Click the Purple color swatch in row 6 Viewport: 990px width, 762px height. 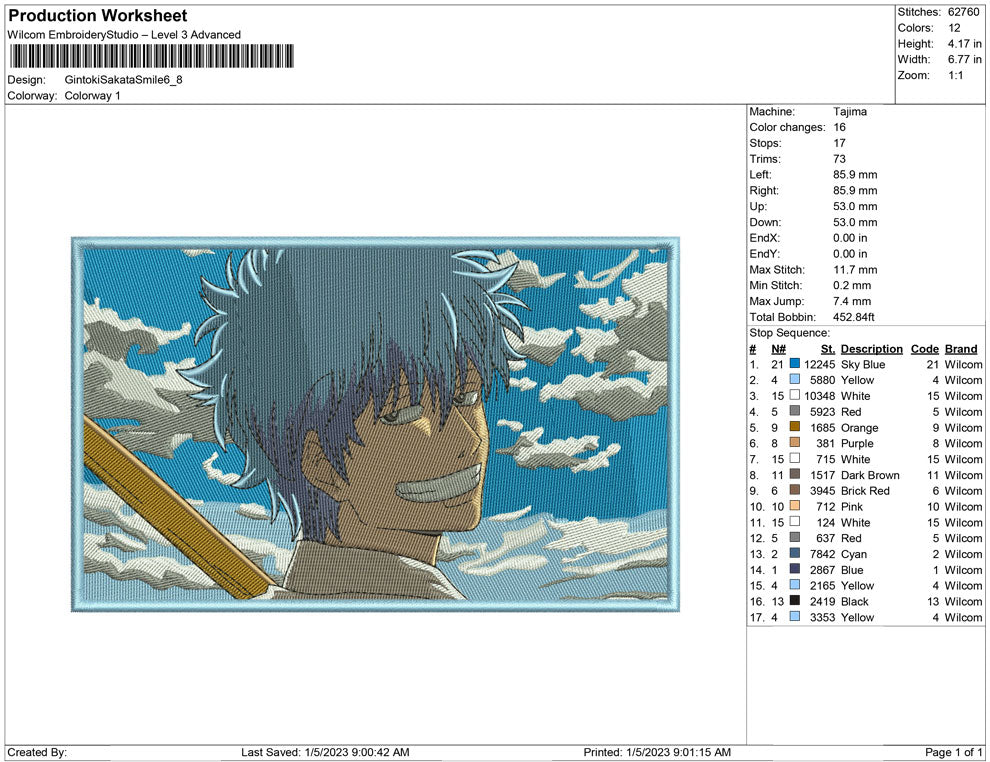(795, 443)
